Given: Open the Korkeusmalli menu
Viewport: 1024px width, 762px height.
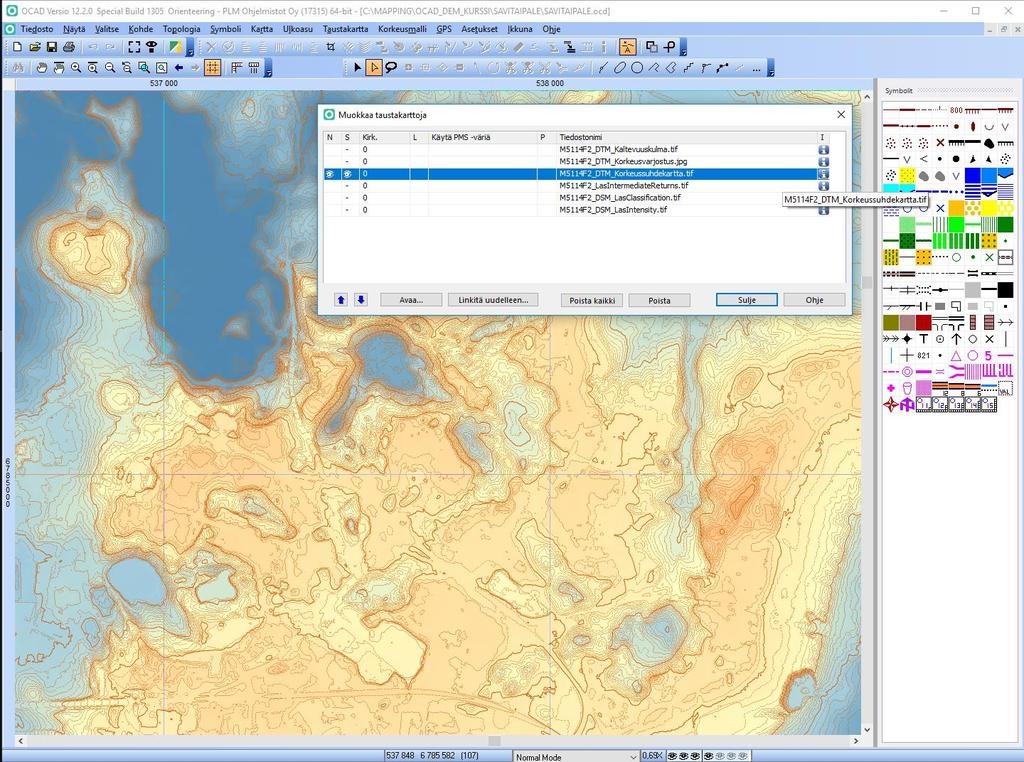Looking at the screenshot, I should coord(402,29).
